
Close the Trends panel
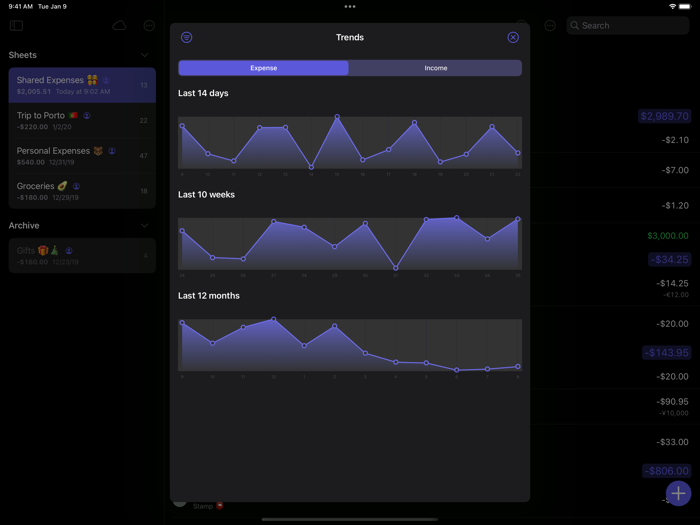coord(513,38)
